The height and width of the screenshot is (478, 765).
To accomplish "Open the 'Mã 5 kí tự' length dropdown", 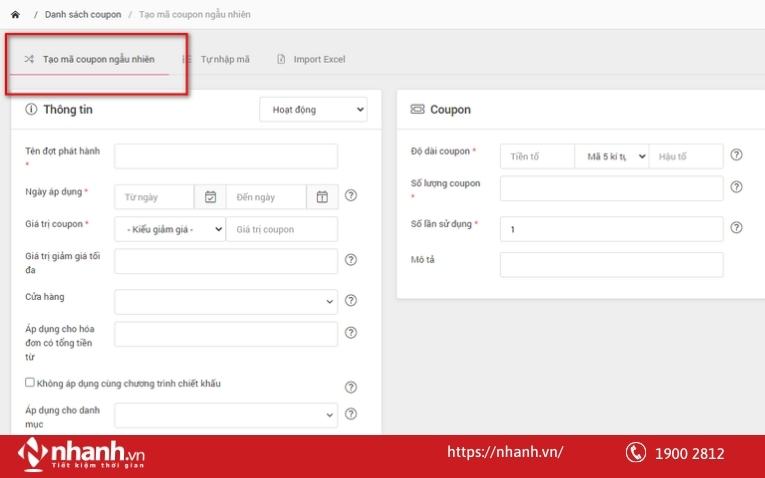I will (x=611, y=156).
